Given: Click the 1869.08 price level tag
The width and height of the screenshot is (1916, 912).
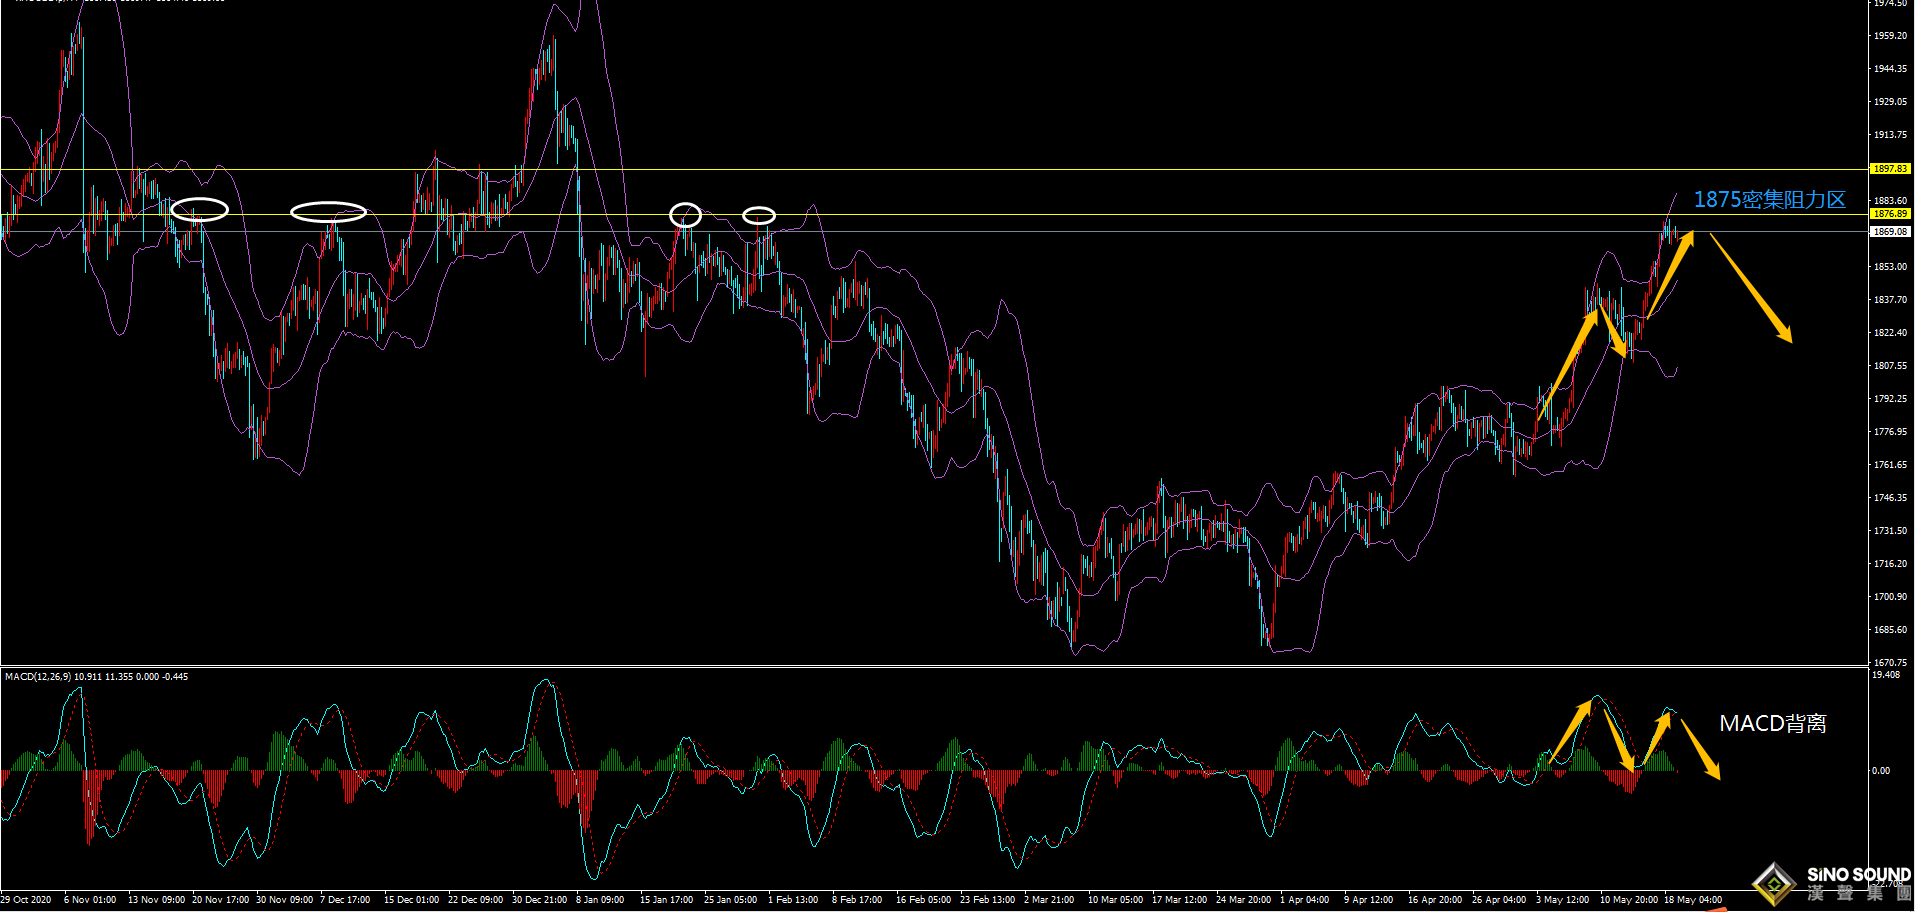Looking at the screenshot, I should click(1890, 232).
